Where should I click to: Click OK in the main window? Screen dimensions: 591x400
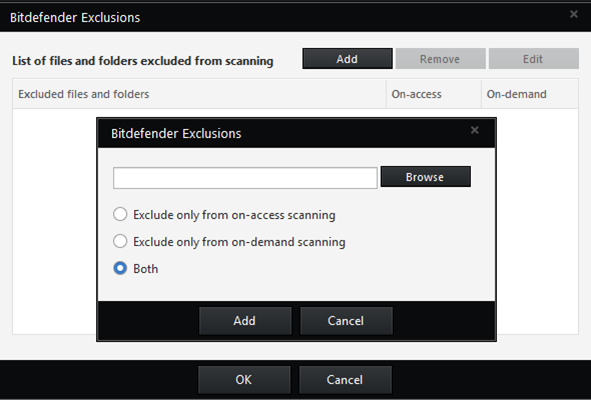click(244, 380)
